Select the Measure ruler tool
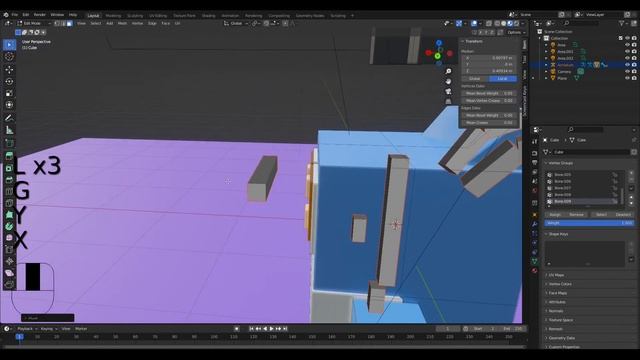 click(9, 130)
